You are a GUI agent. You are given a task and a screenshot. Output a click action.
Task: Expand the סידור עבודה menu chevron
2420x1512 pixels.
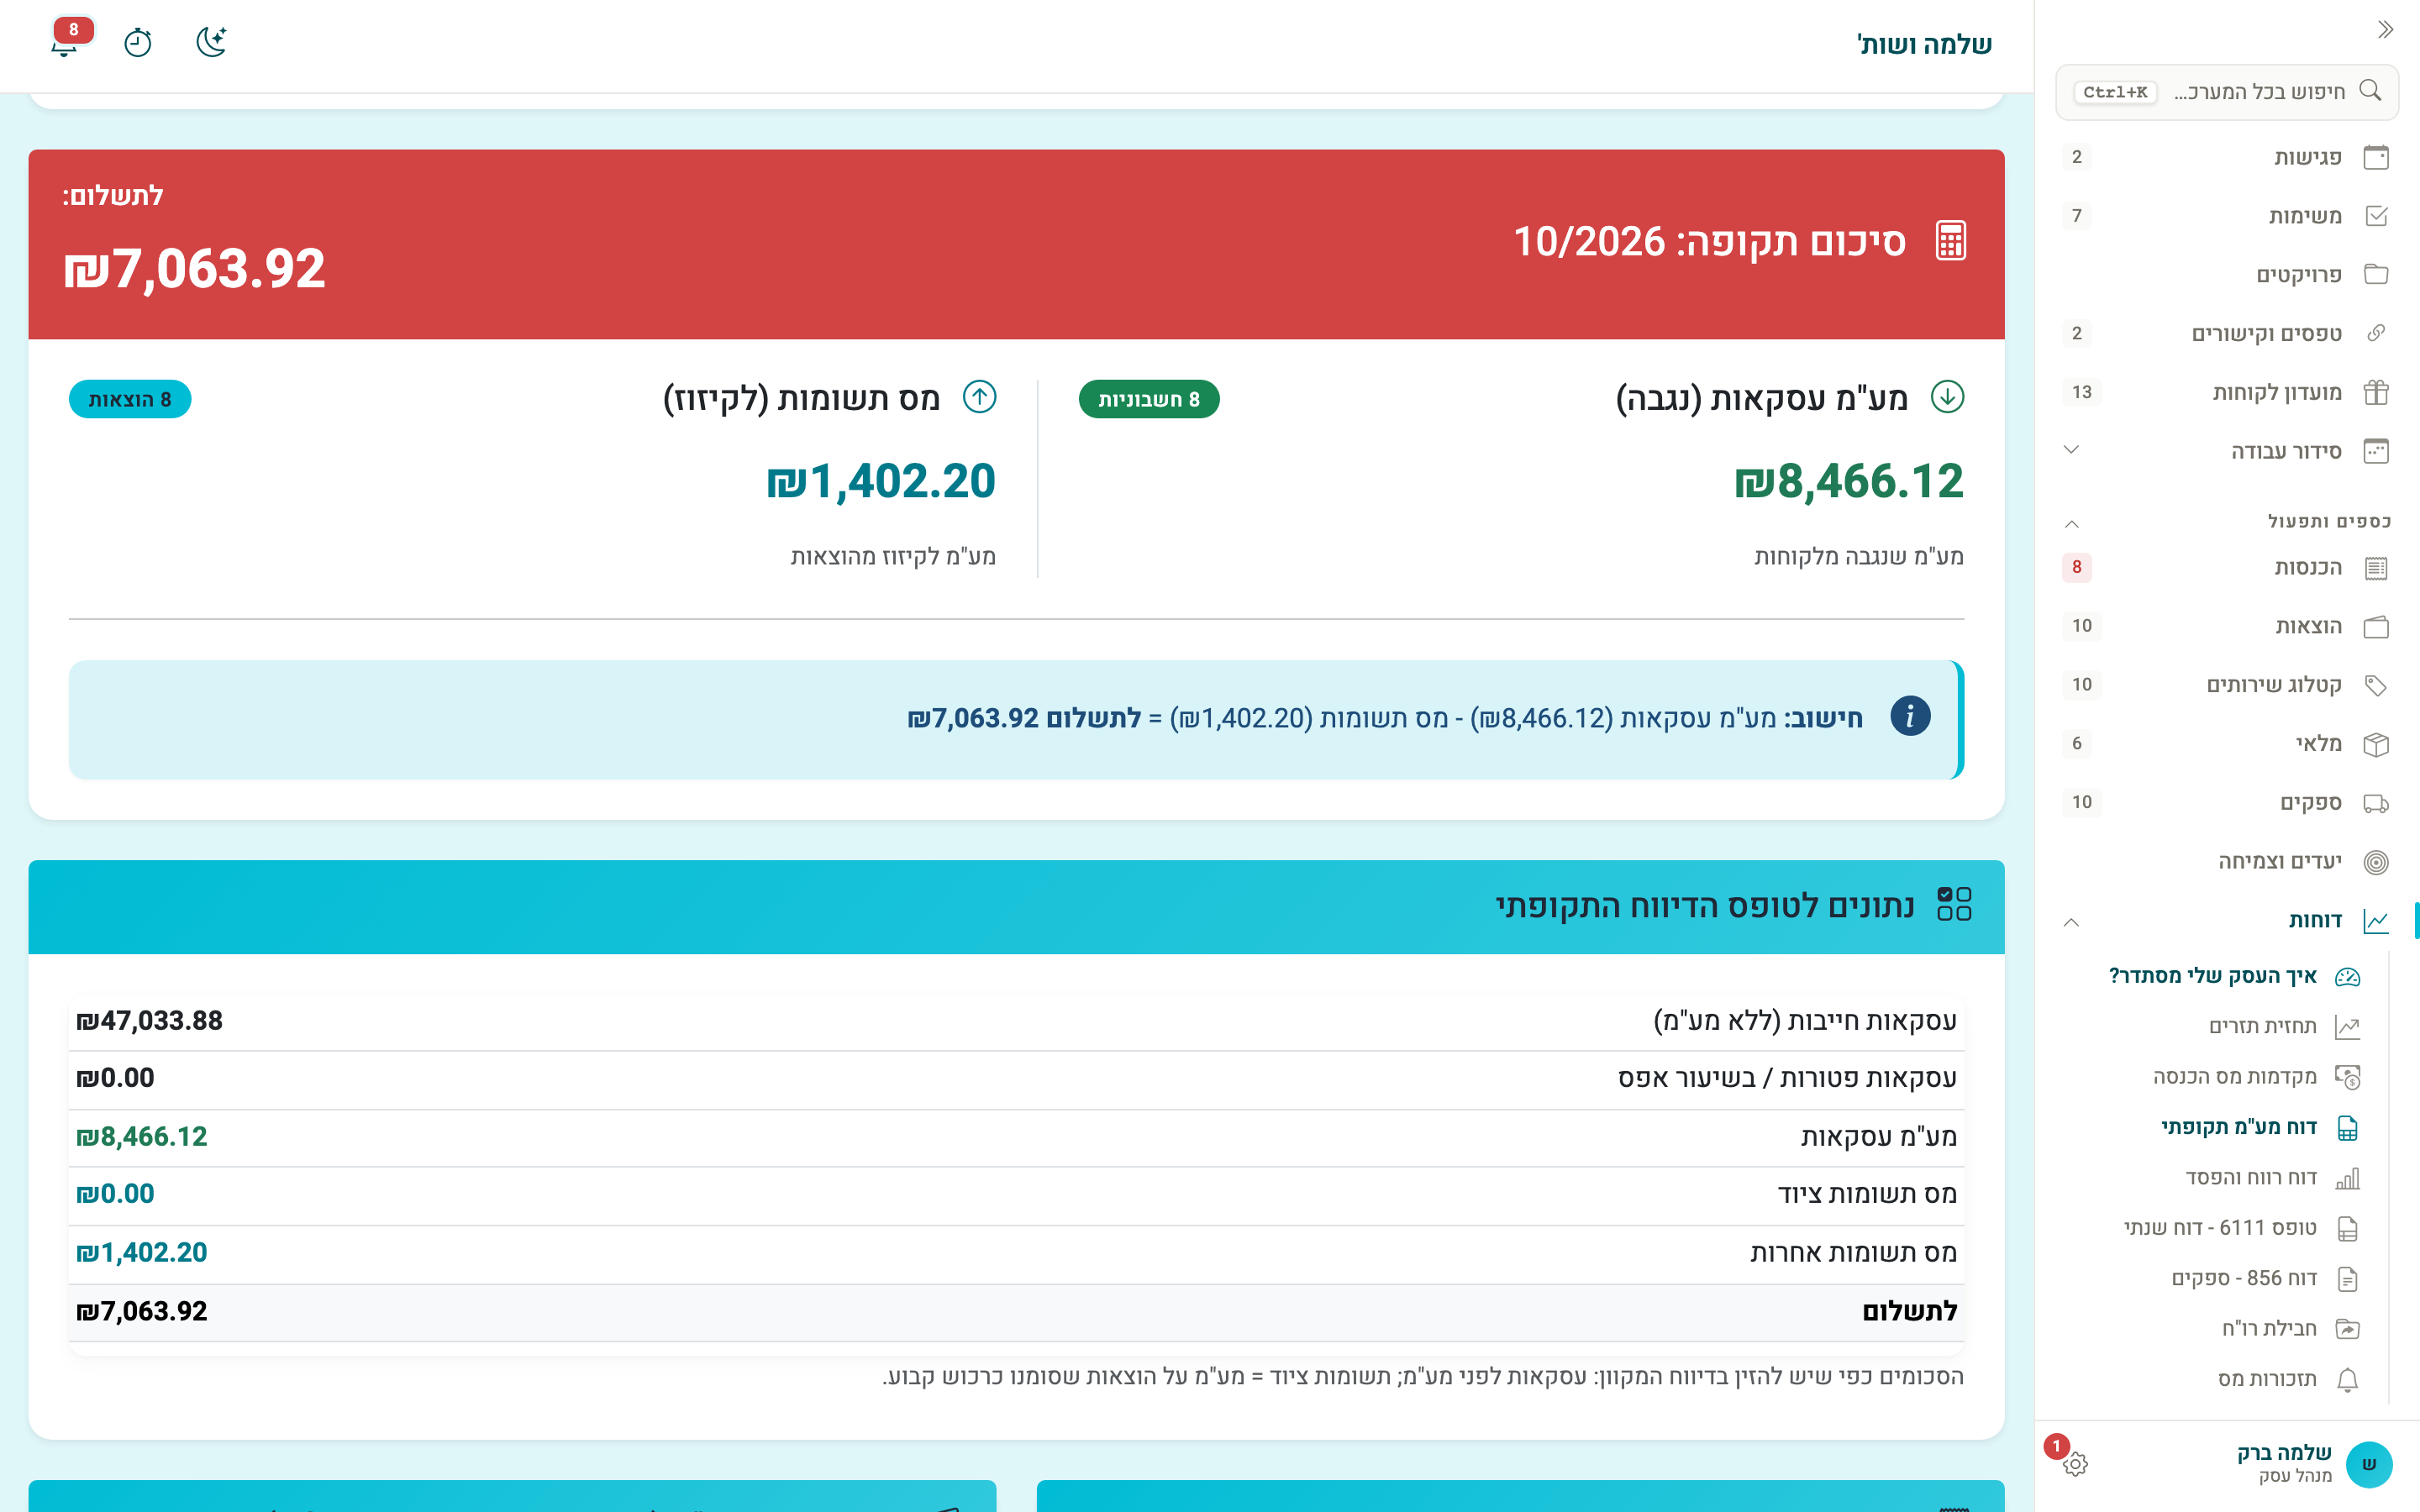pyautogui.click(x=2072, y=450)
